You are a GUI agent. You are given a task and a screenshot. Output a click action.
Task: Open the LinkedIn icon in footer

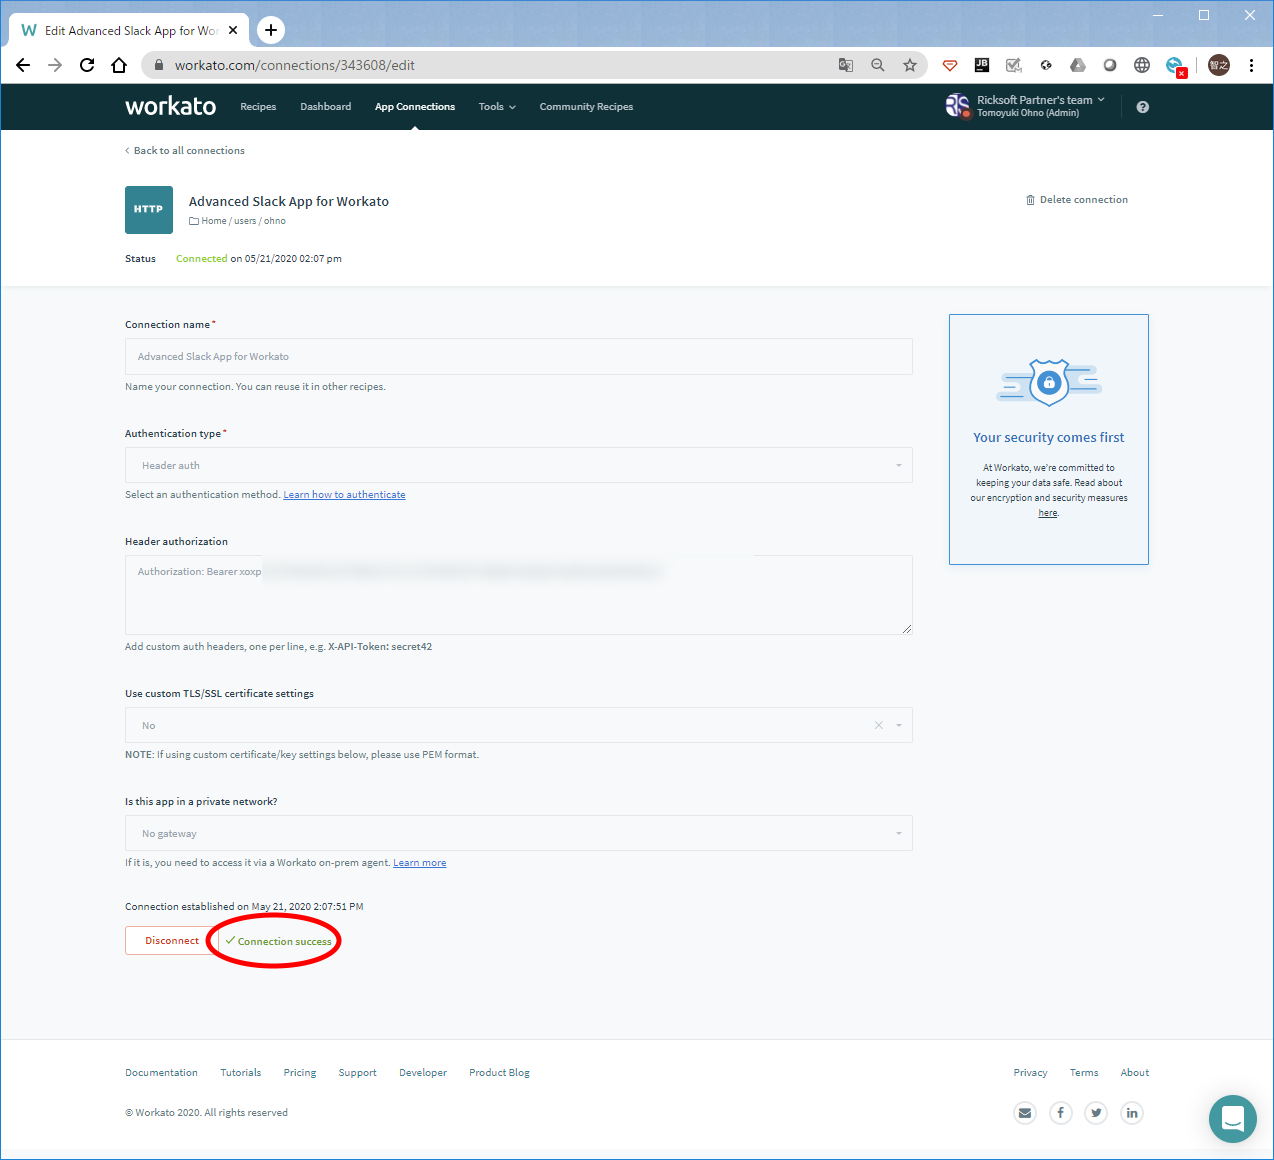(1132, 1113)
